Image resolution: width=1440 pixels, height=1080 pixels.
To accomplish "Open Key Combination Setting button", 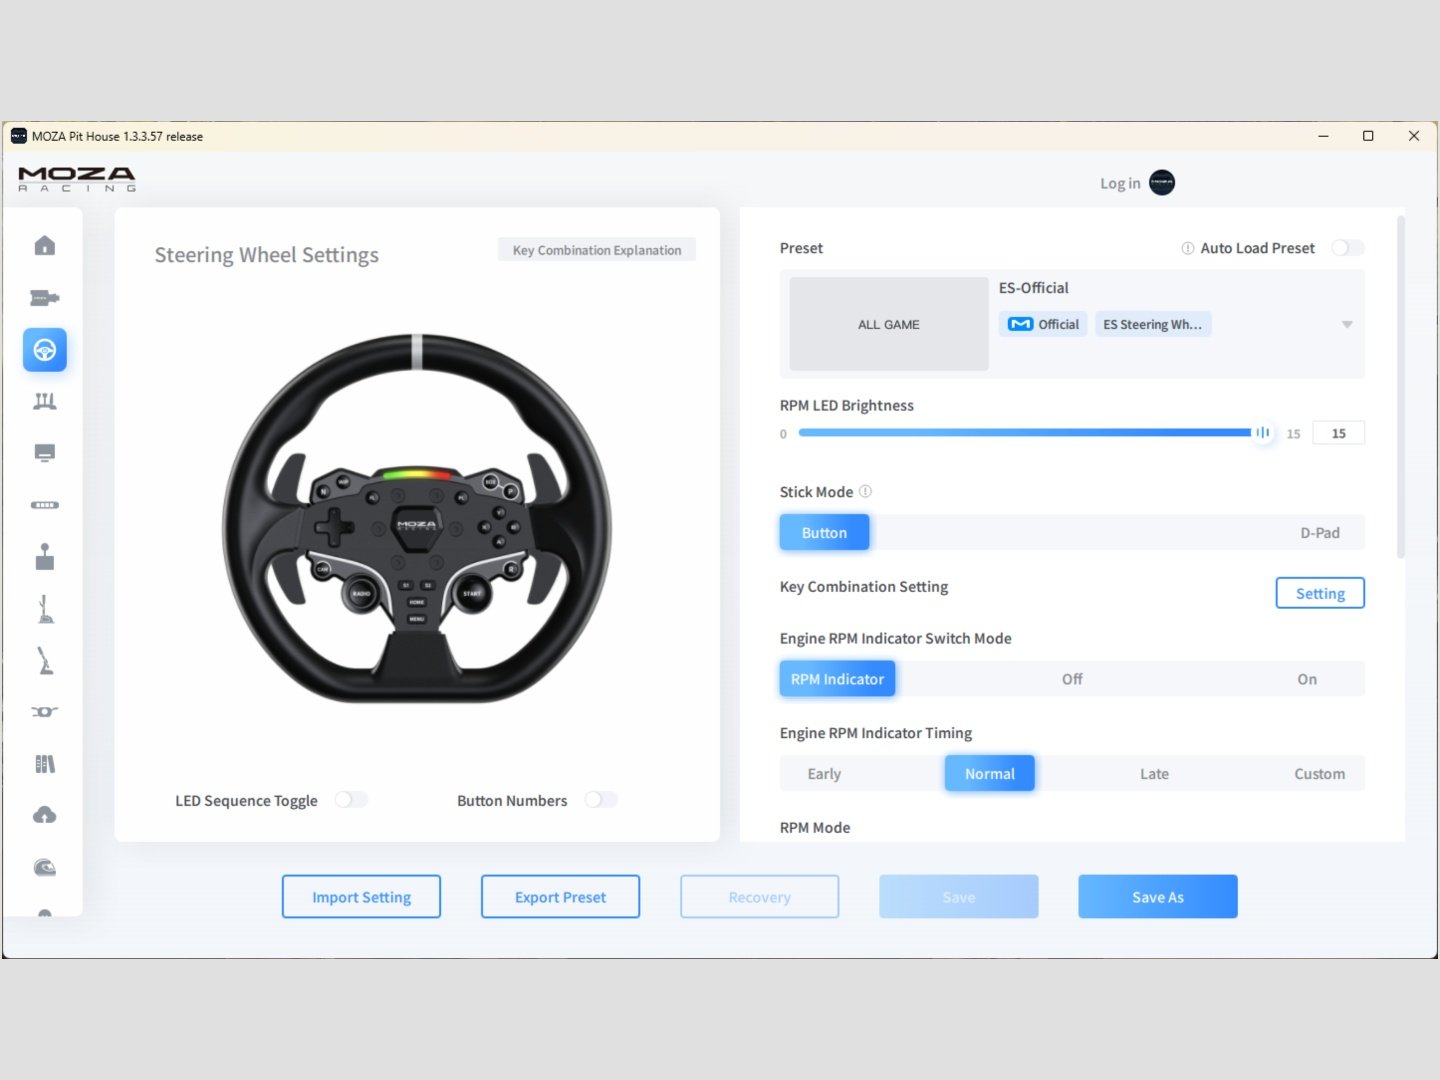I will 1319,593.
